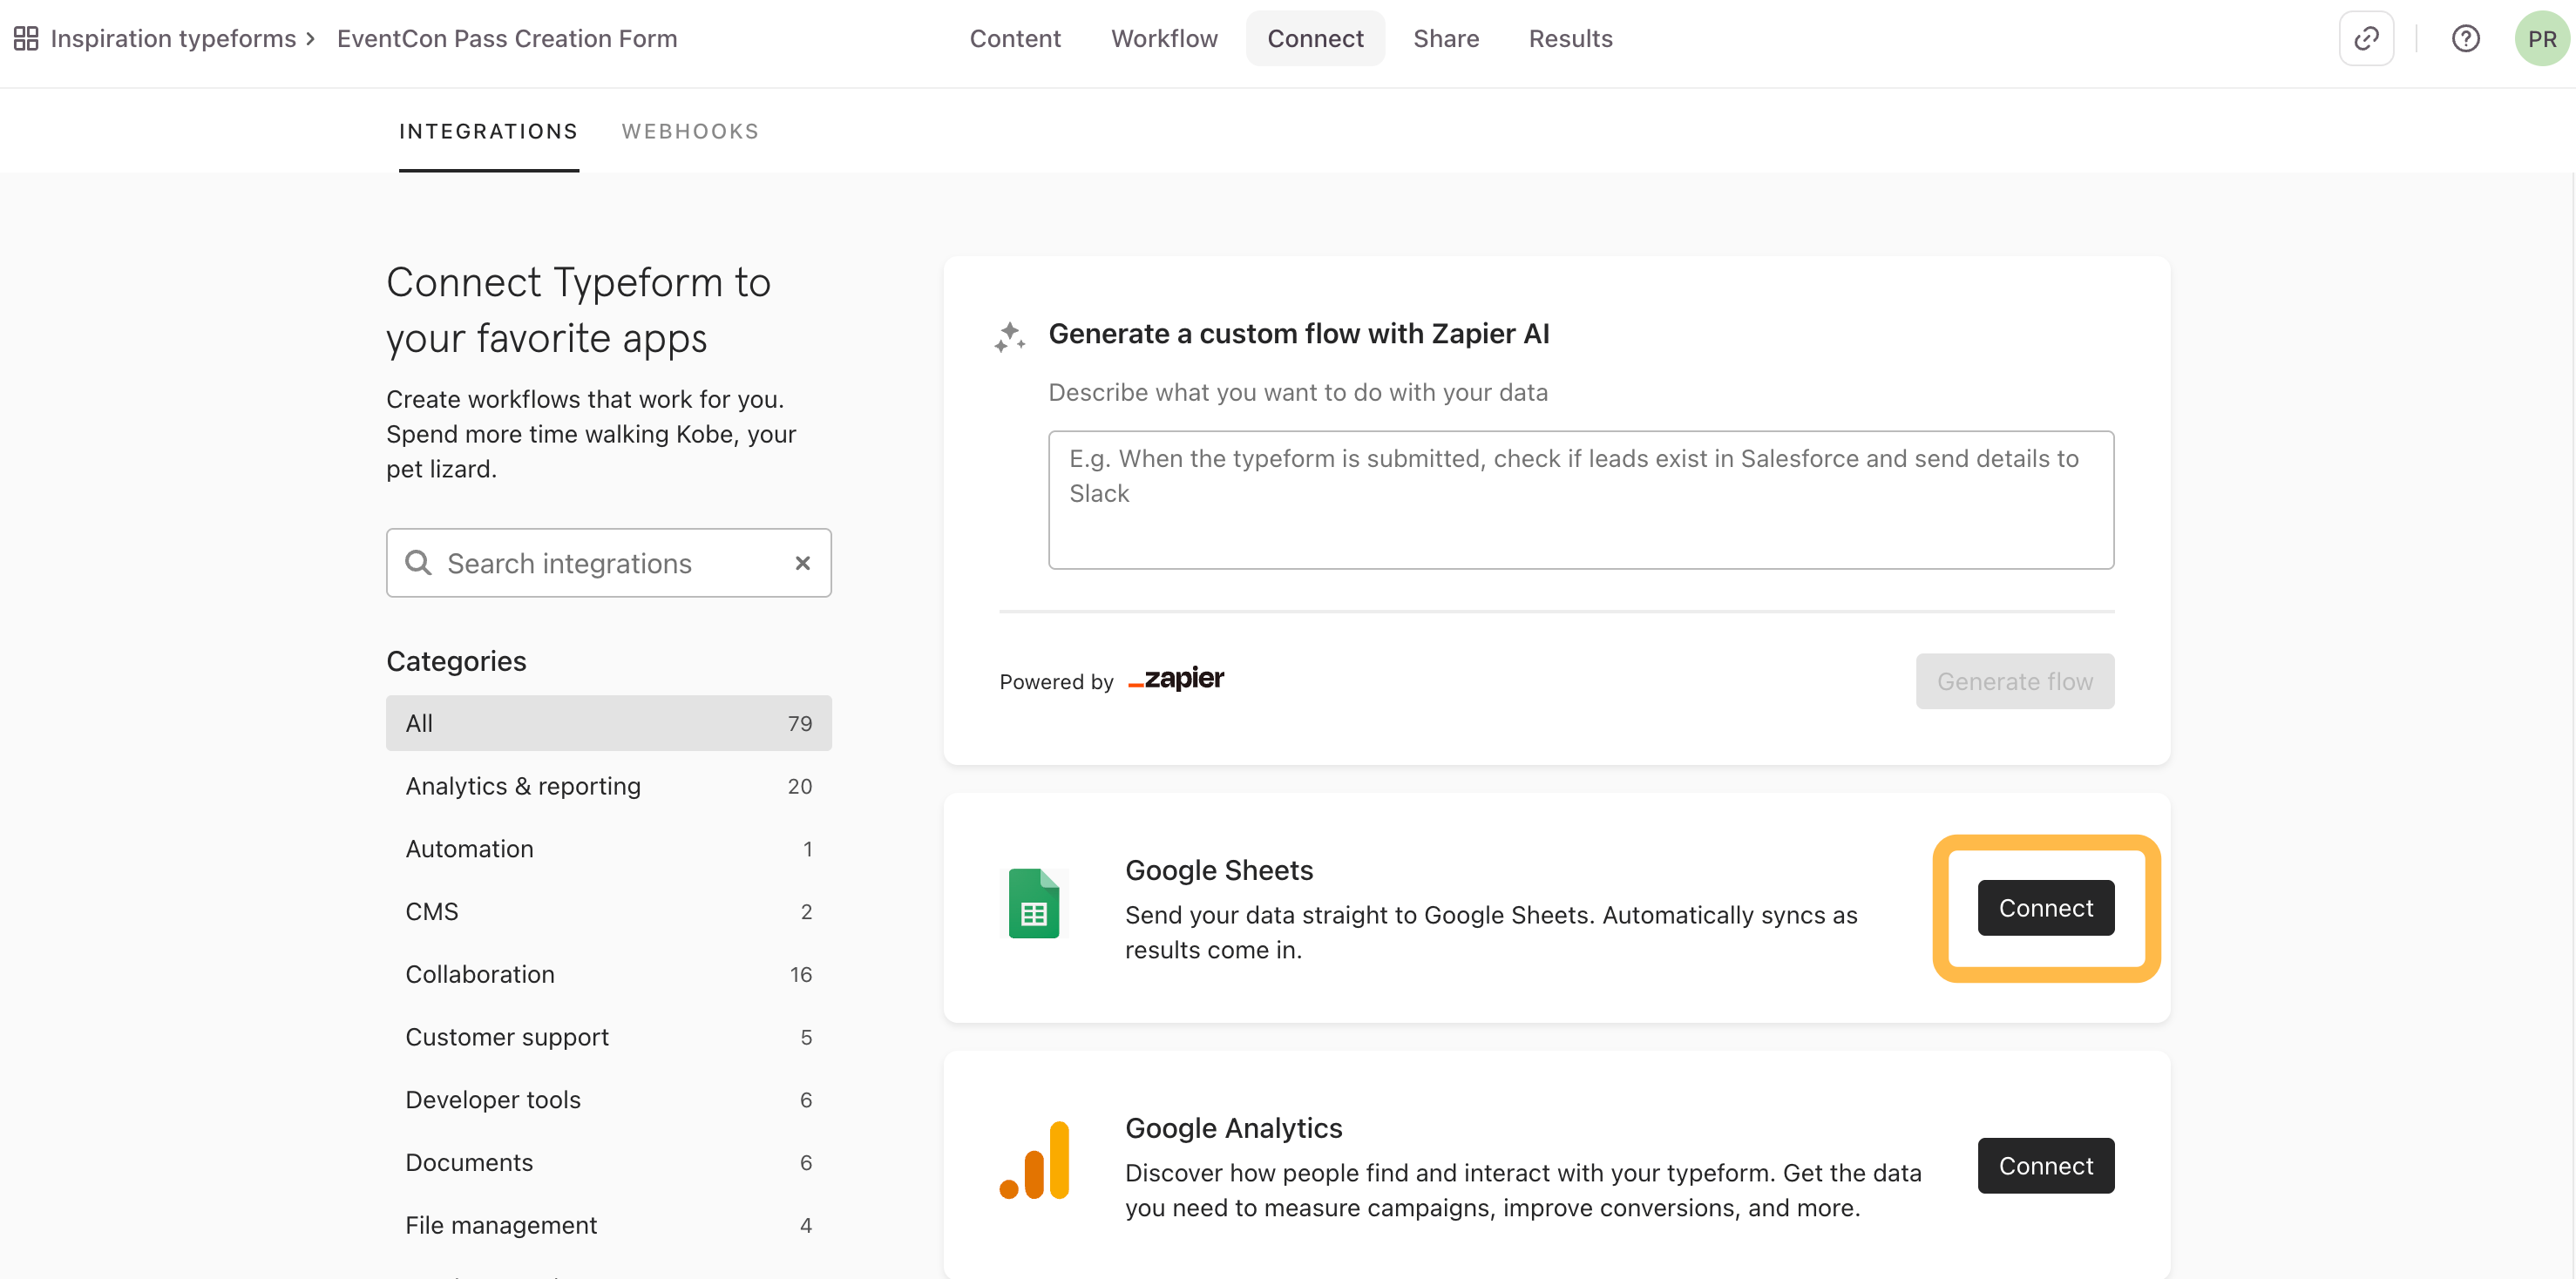The width and height of the screenshot is (2576, 1279).
Task: Focus the Zapier AI description box
Action: pyautogui.click(x=1580, y=500)
